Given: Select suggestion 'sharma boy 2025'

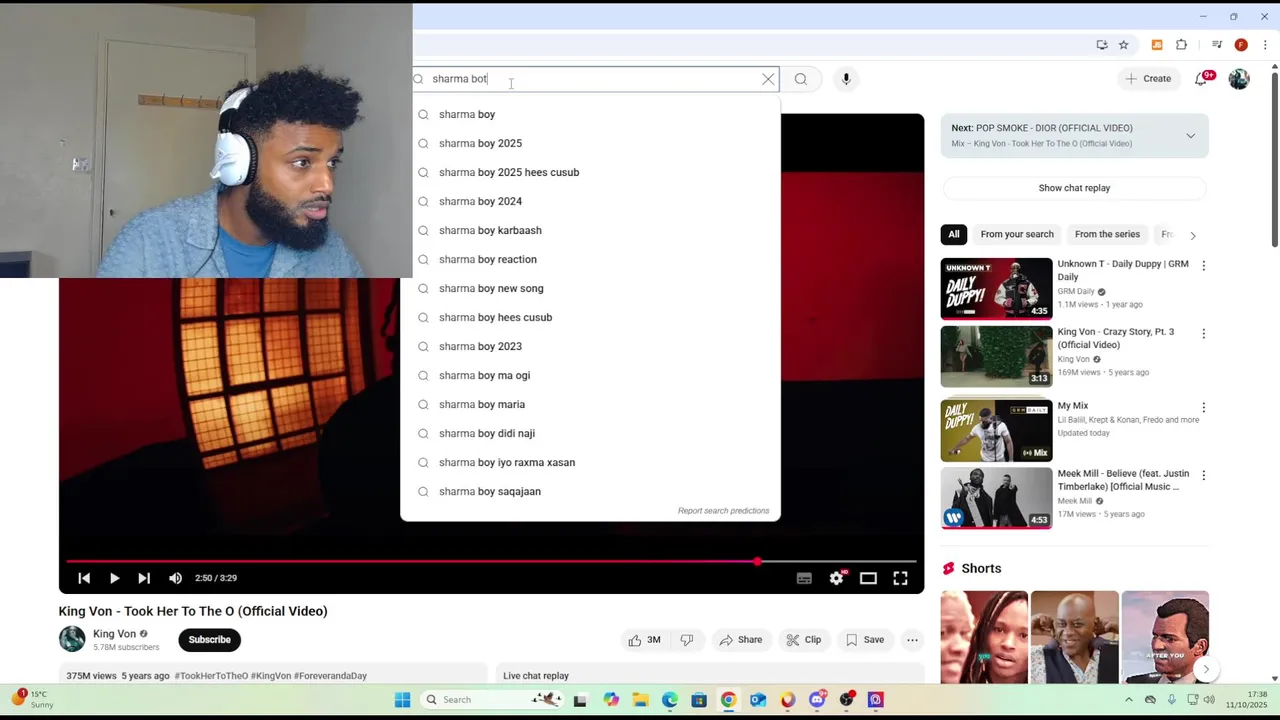Looking at the screenshot, I should pyautogui.click(x=590, y=143).
